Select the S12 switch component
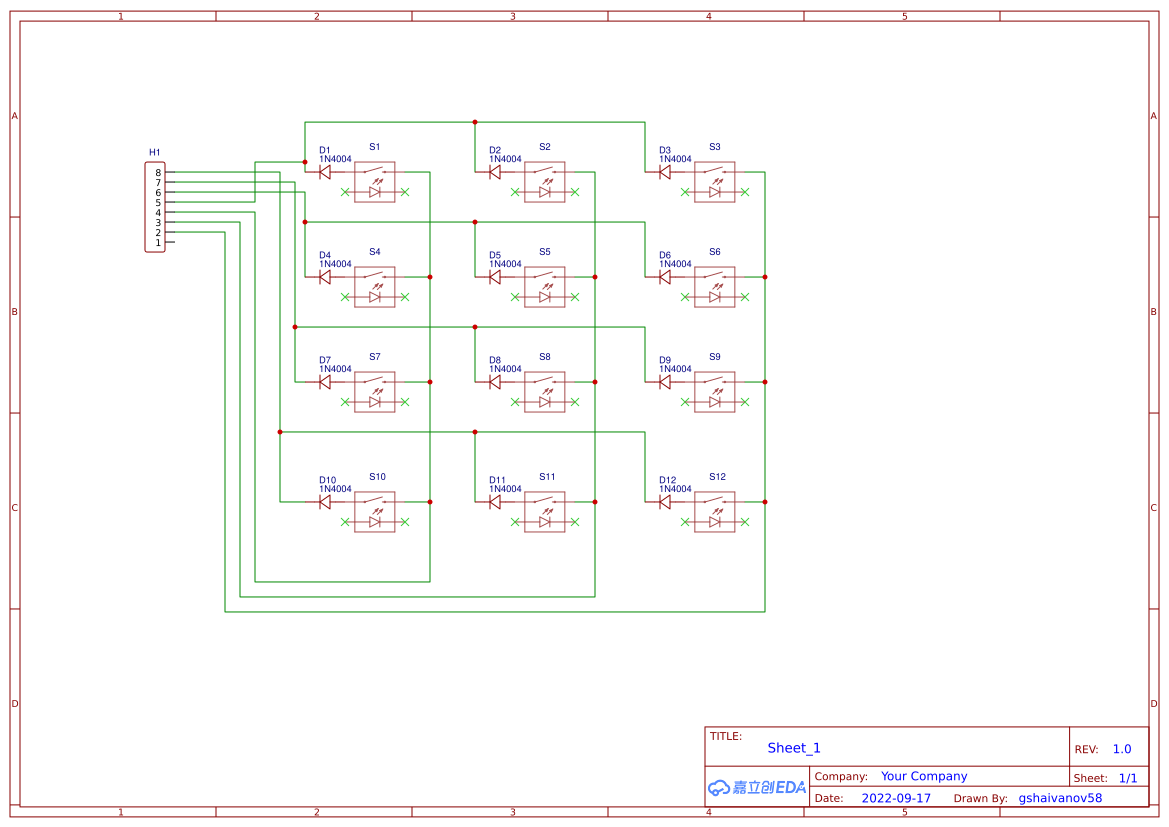The image size is (1169, 827). pos(715,512)
